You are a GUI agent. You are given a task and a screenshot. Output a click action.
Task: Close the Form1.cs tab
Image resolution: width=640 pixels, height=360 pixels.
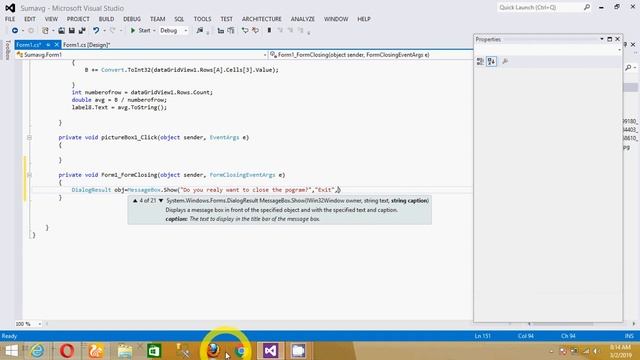[x=56, y=45]
